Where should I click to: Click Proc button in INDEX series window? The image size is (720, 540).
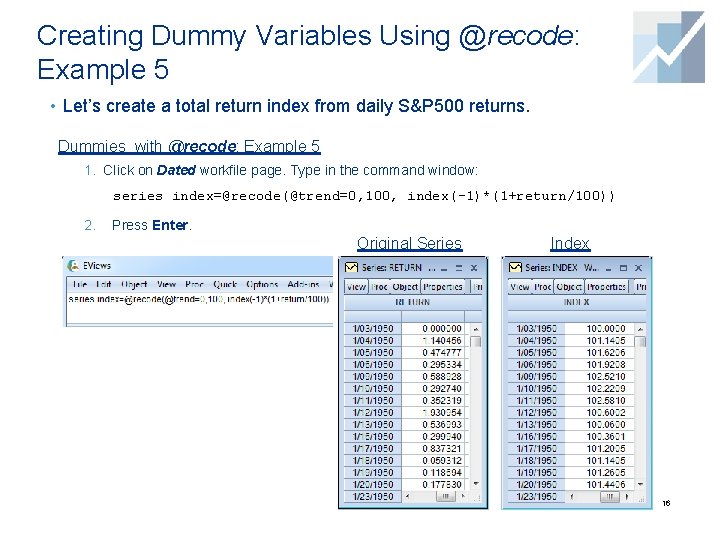click(x=543, y=287)
